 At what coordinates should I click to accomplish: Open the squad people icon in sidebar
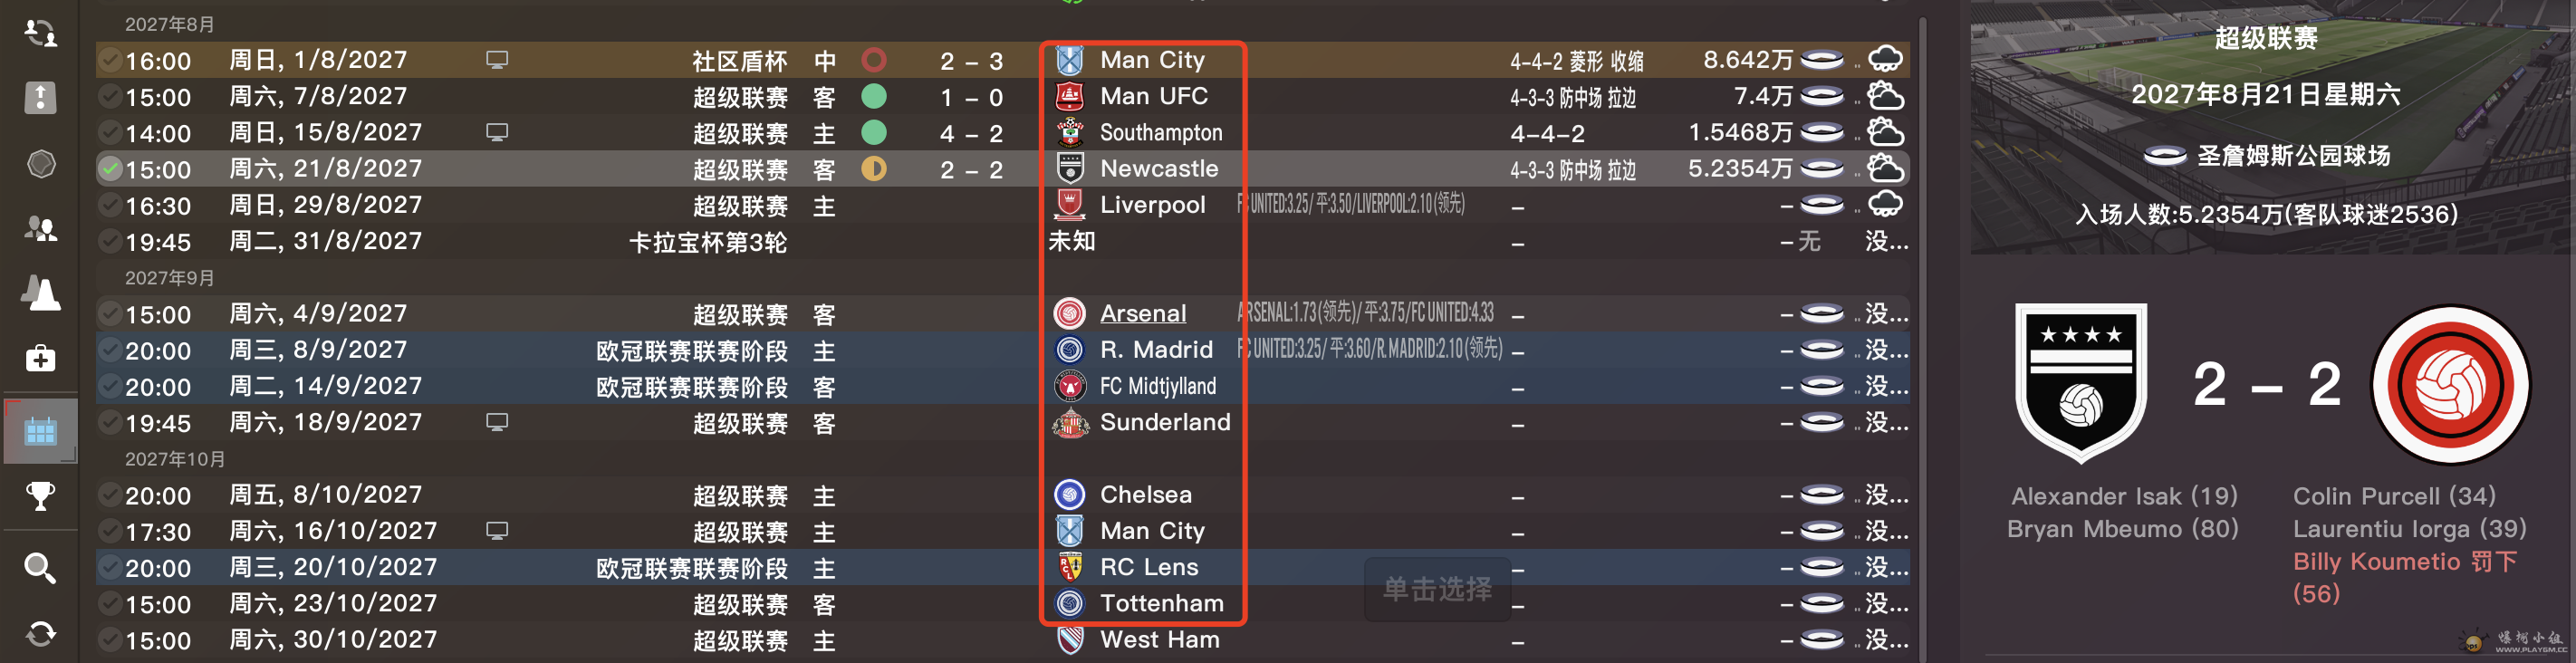click(x=40, y=228)
